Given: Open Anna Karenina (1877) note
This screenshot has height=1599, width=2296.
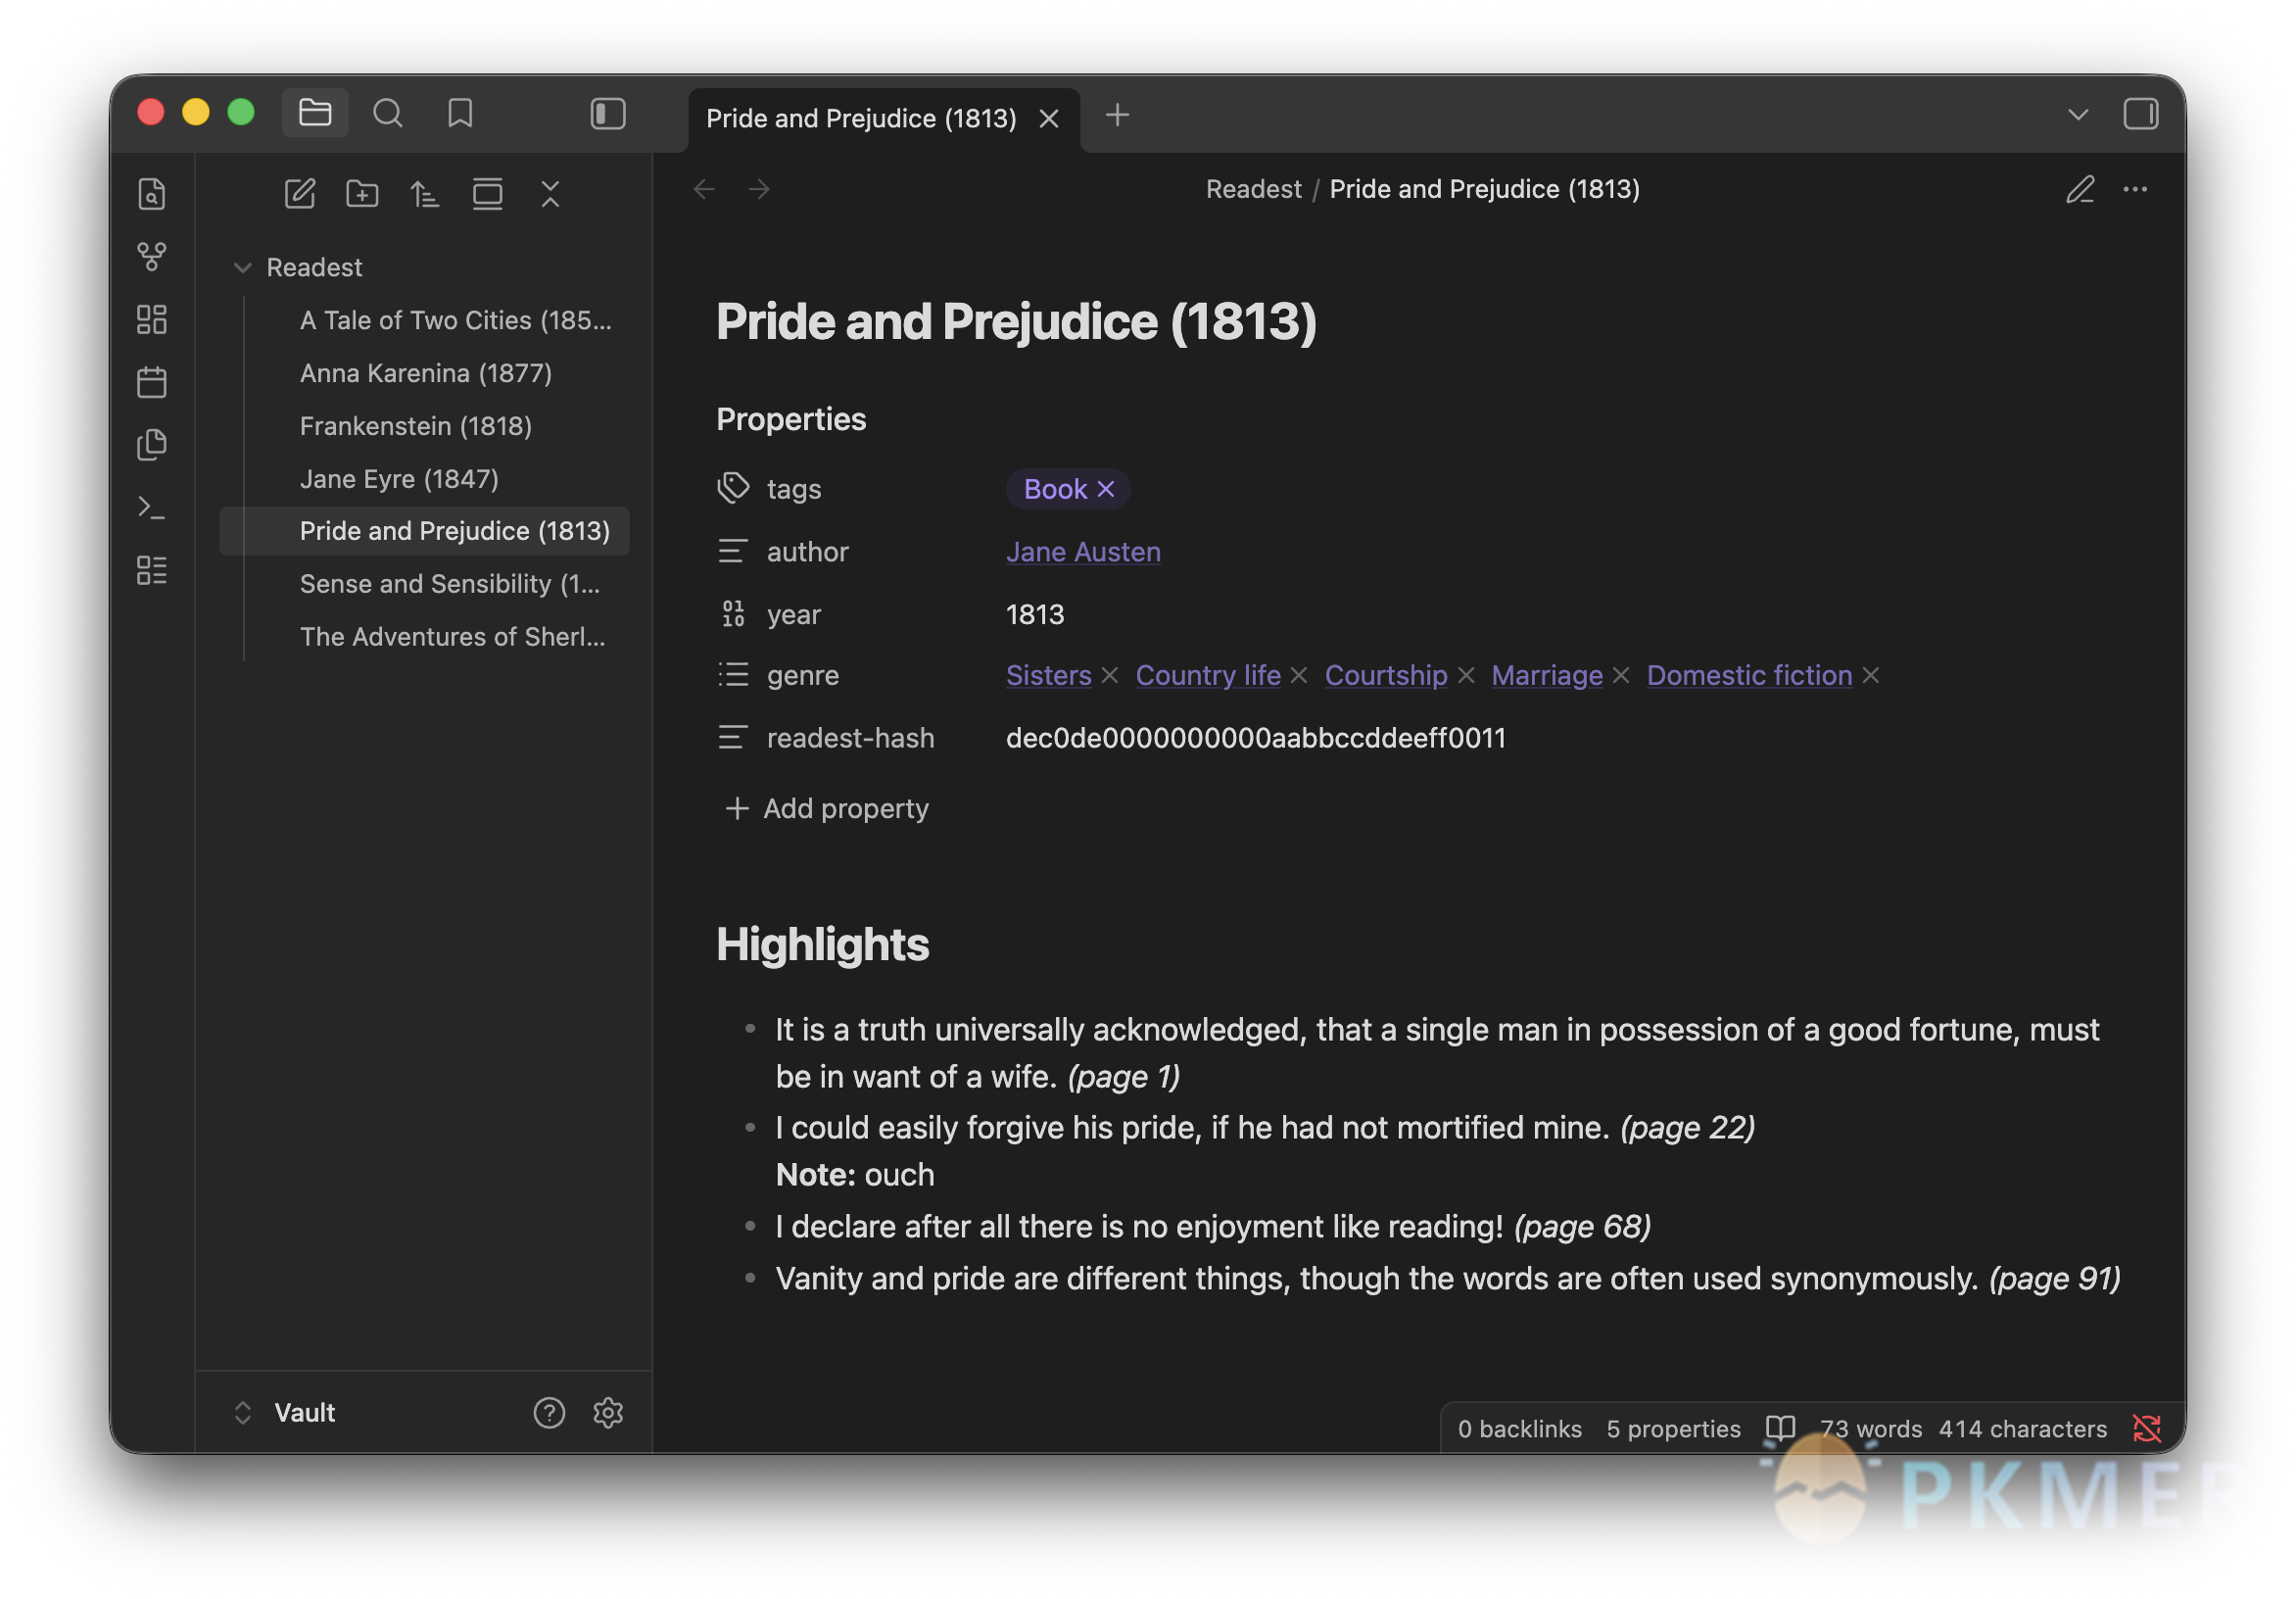Looking at the screenshot, I should [x=425, y=373].
